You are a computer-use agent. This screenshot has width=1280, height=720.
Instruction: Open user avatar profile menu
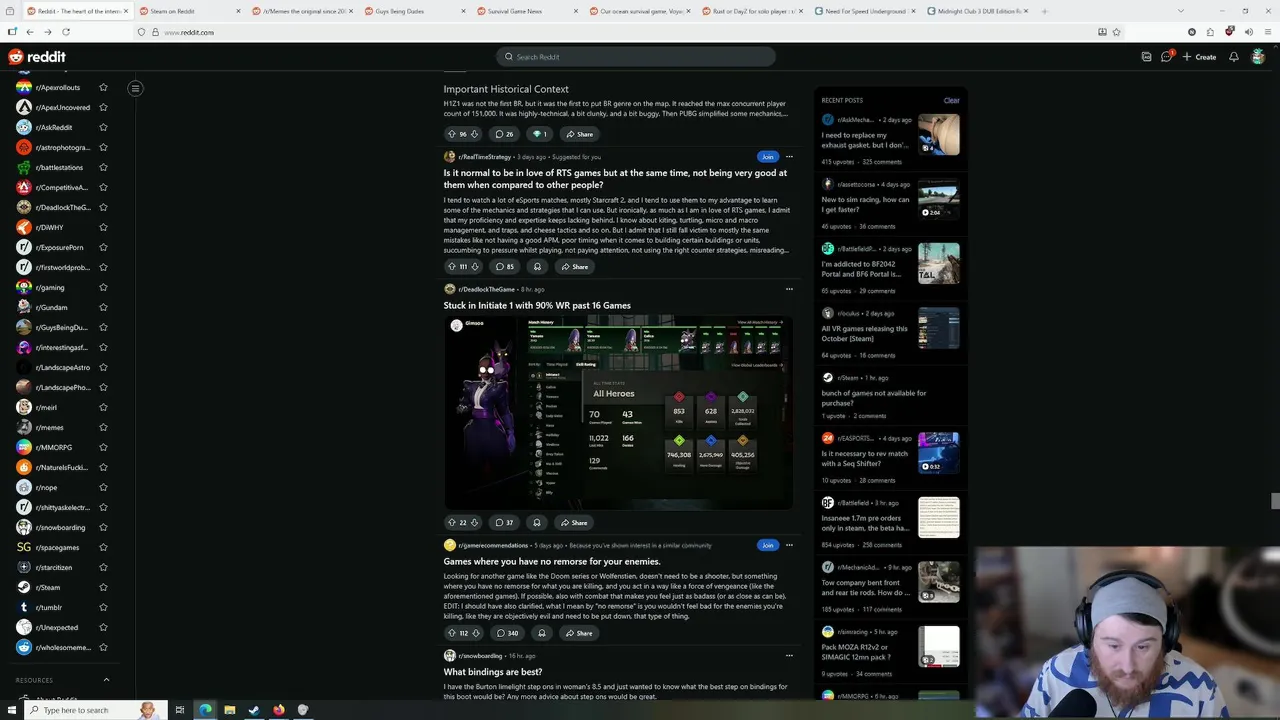1260,57
